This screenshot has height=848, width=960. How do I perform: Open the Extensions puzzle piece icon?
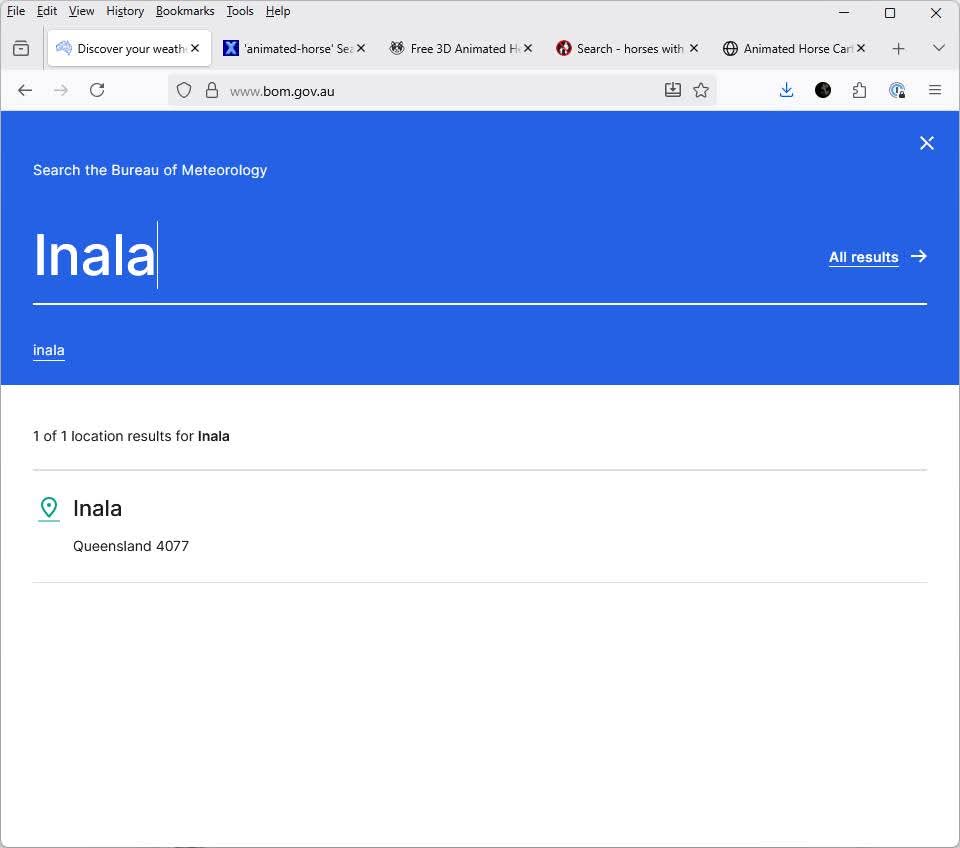(x=859, y=90)
